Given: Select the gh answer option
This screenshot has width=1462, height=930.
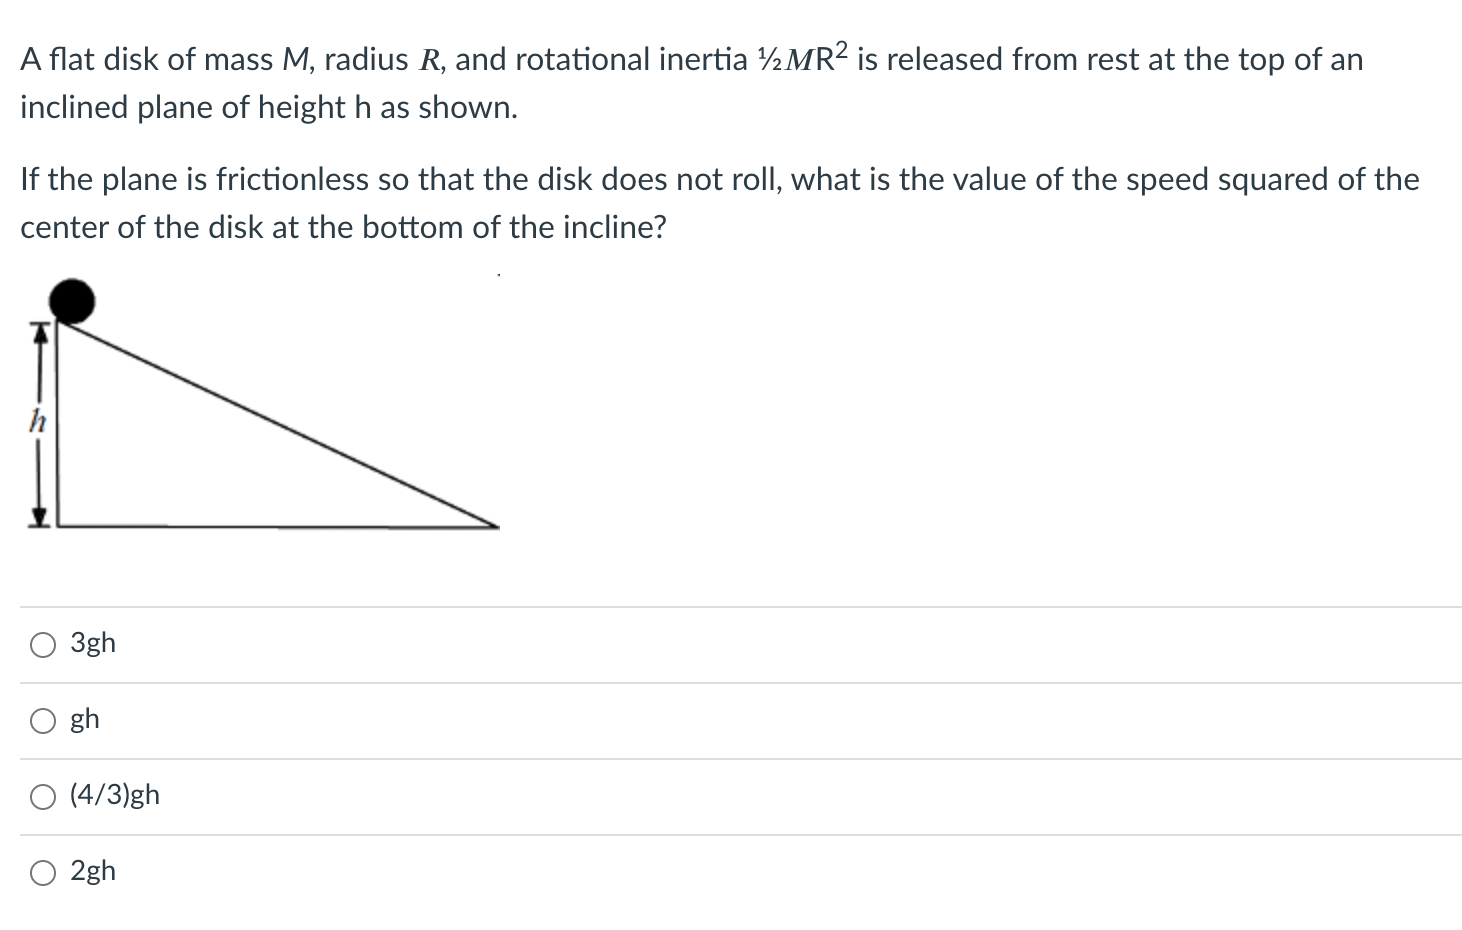Looking at the screenshot, I should (x=42, y=720).
